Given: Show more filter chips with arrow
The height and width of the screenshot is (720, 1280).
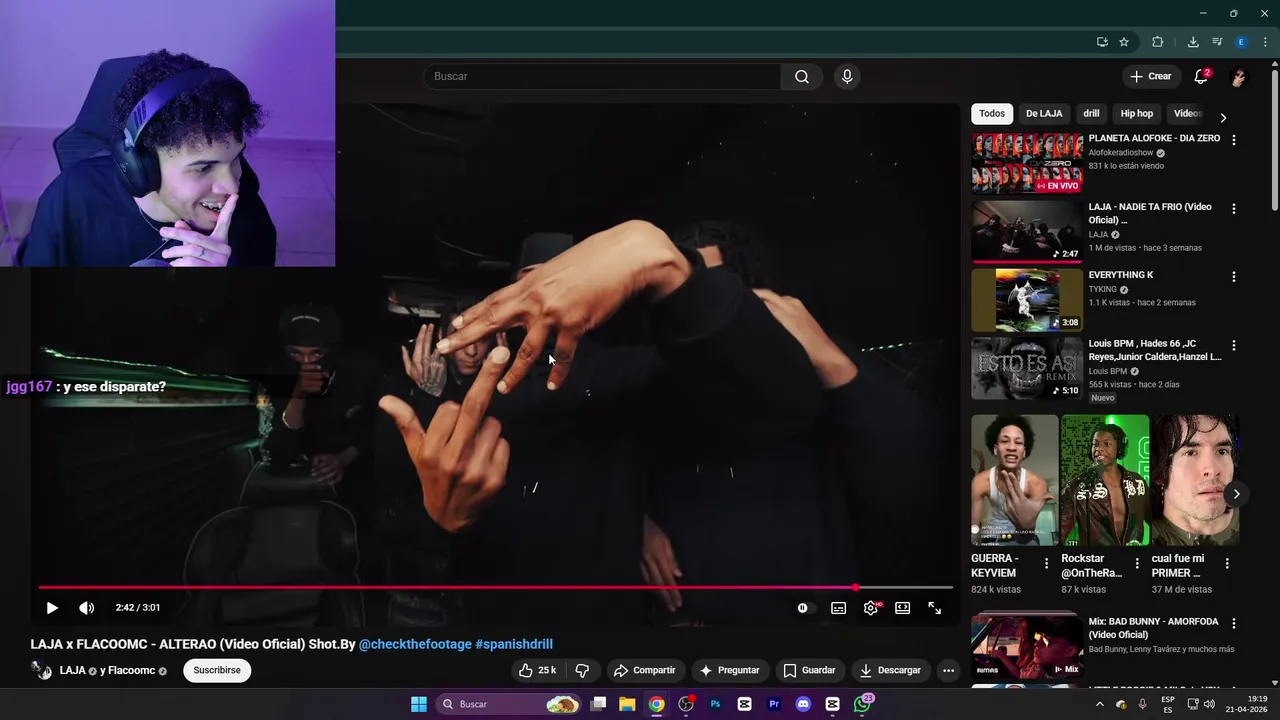Looking at the screenshot, I should coord(1222,117).
